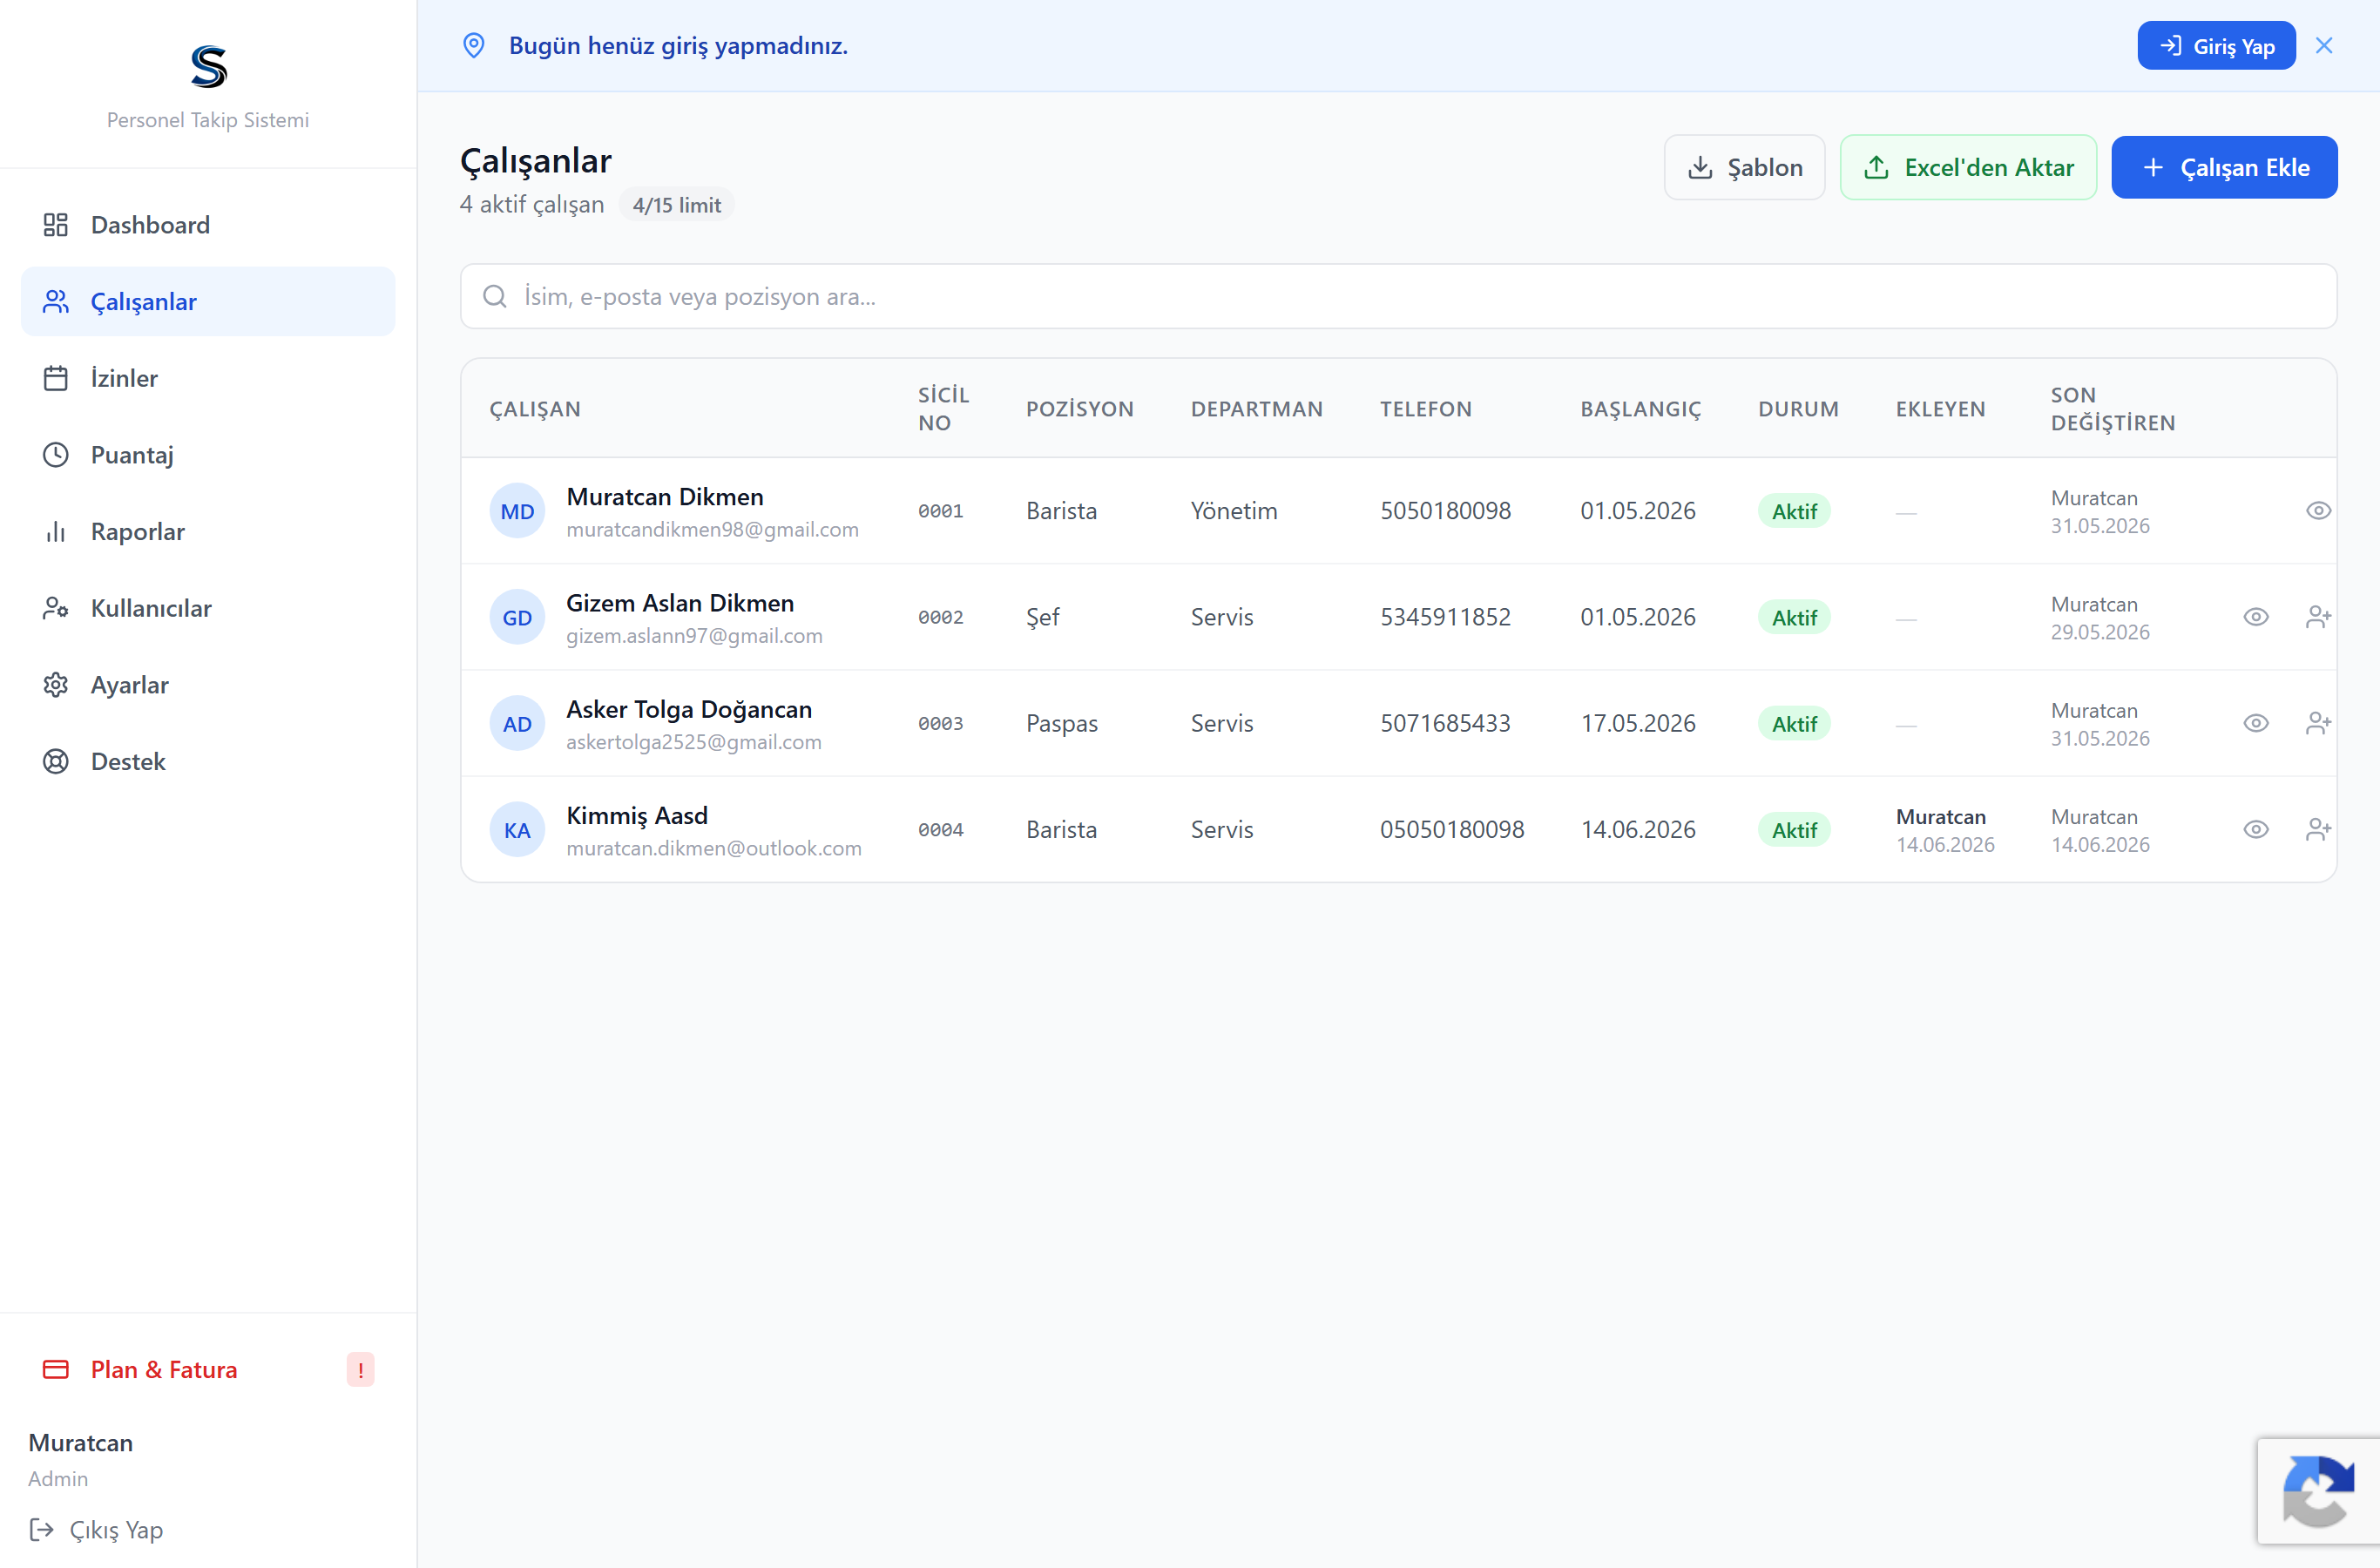Navigate to Raporlar
Screen dimensions: 2380x1568
pos(208,531)
